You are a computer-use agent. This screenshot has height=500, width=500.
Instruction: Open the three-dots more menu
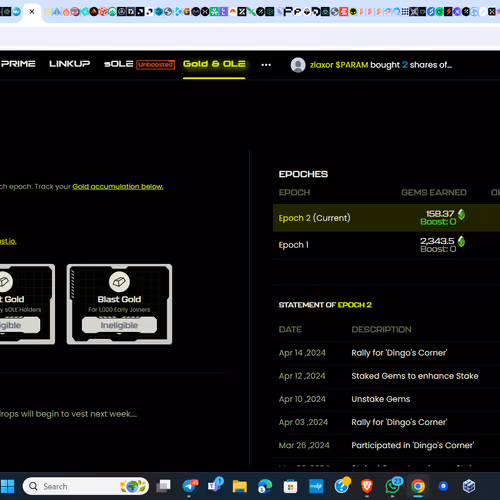coord(266,65)
